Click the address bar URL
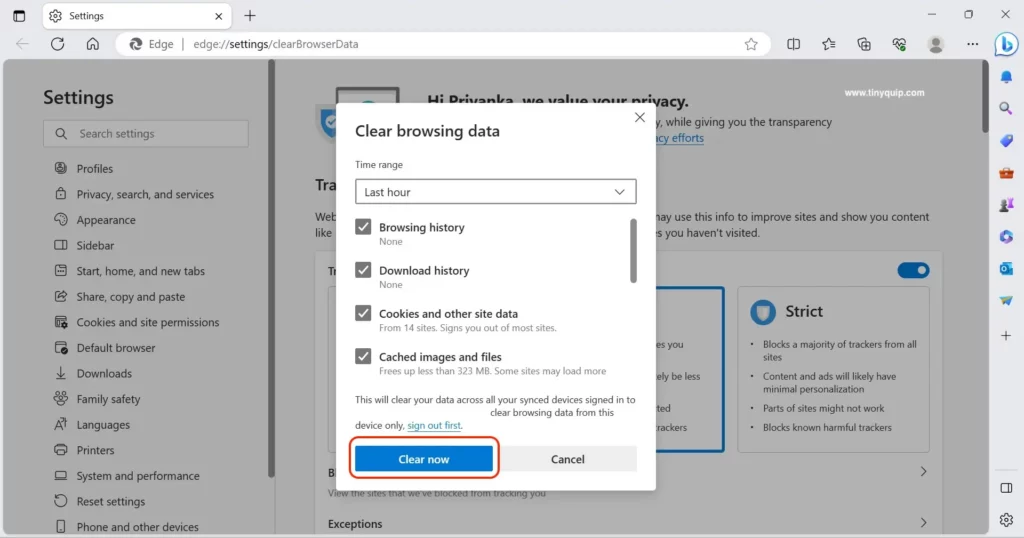The width and height of the screenshot is (1024, 538). [x=276, y=44]
